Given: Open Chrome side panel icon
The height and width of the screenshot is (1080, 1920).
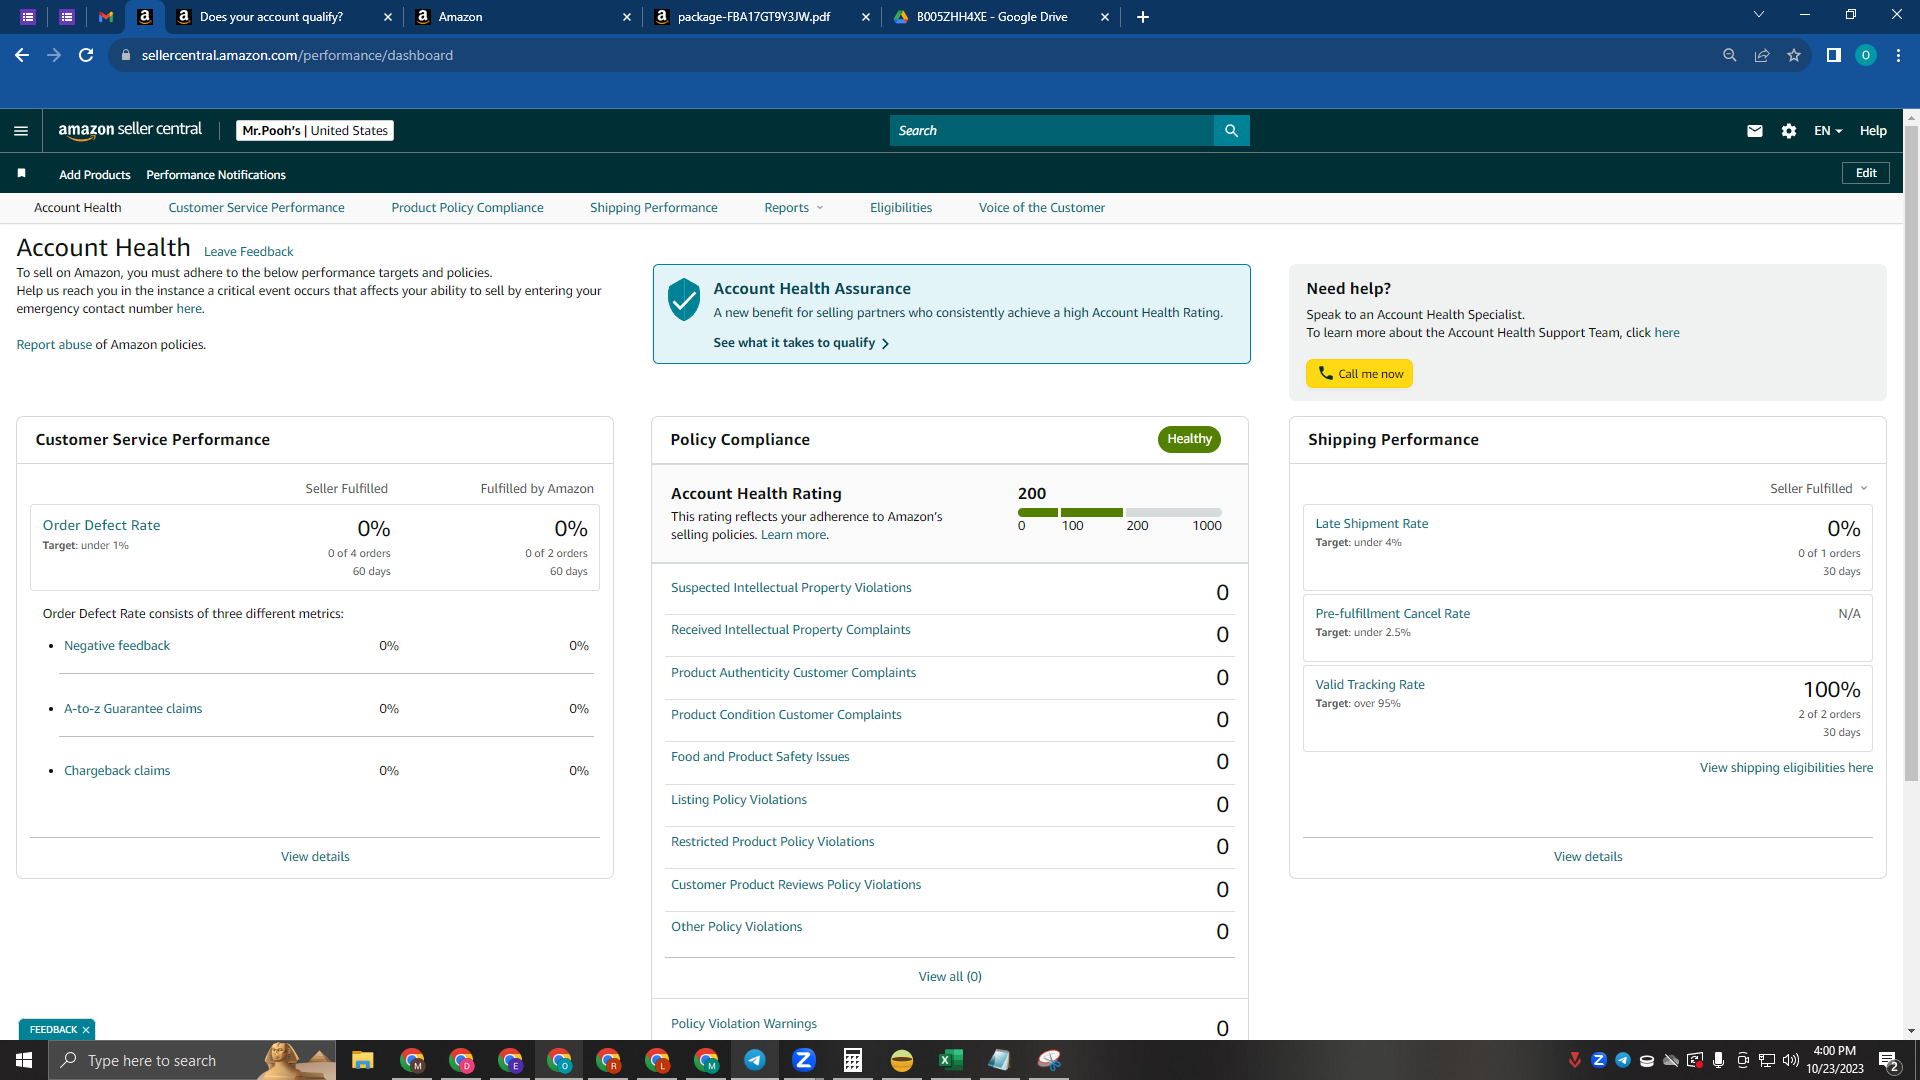Looking at the screenshot, I should (x=1833, y=55).
